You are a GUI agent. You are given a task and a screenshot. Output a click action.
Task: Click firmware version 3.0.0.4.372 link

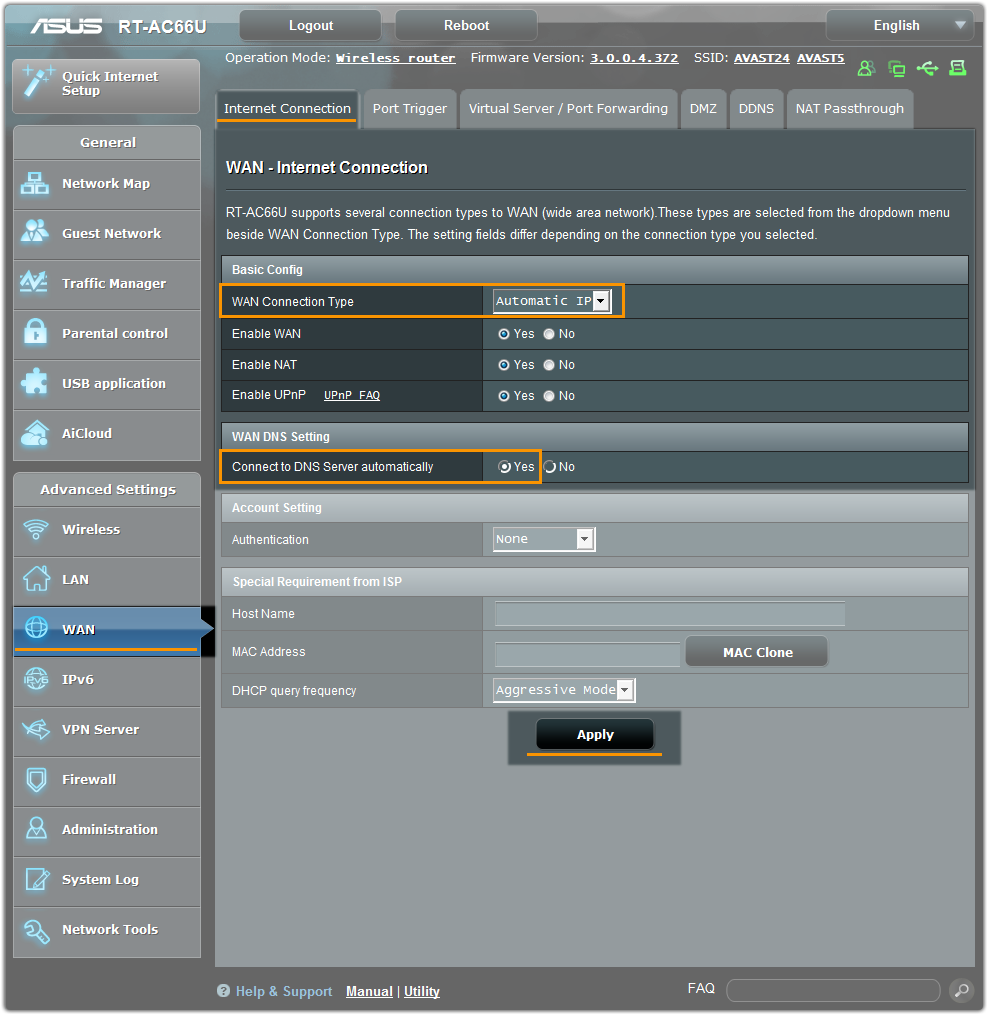[634, 58]
